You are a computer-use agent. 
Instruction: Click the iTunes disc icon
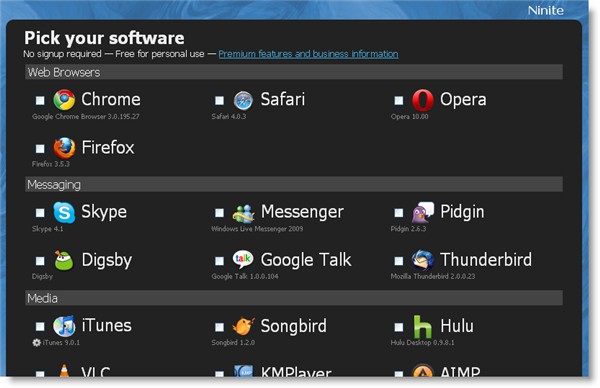pos(64,326)
